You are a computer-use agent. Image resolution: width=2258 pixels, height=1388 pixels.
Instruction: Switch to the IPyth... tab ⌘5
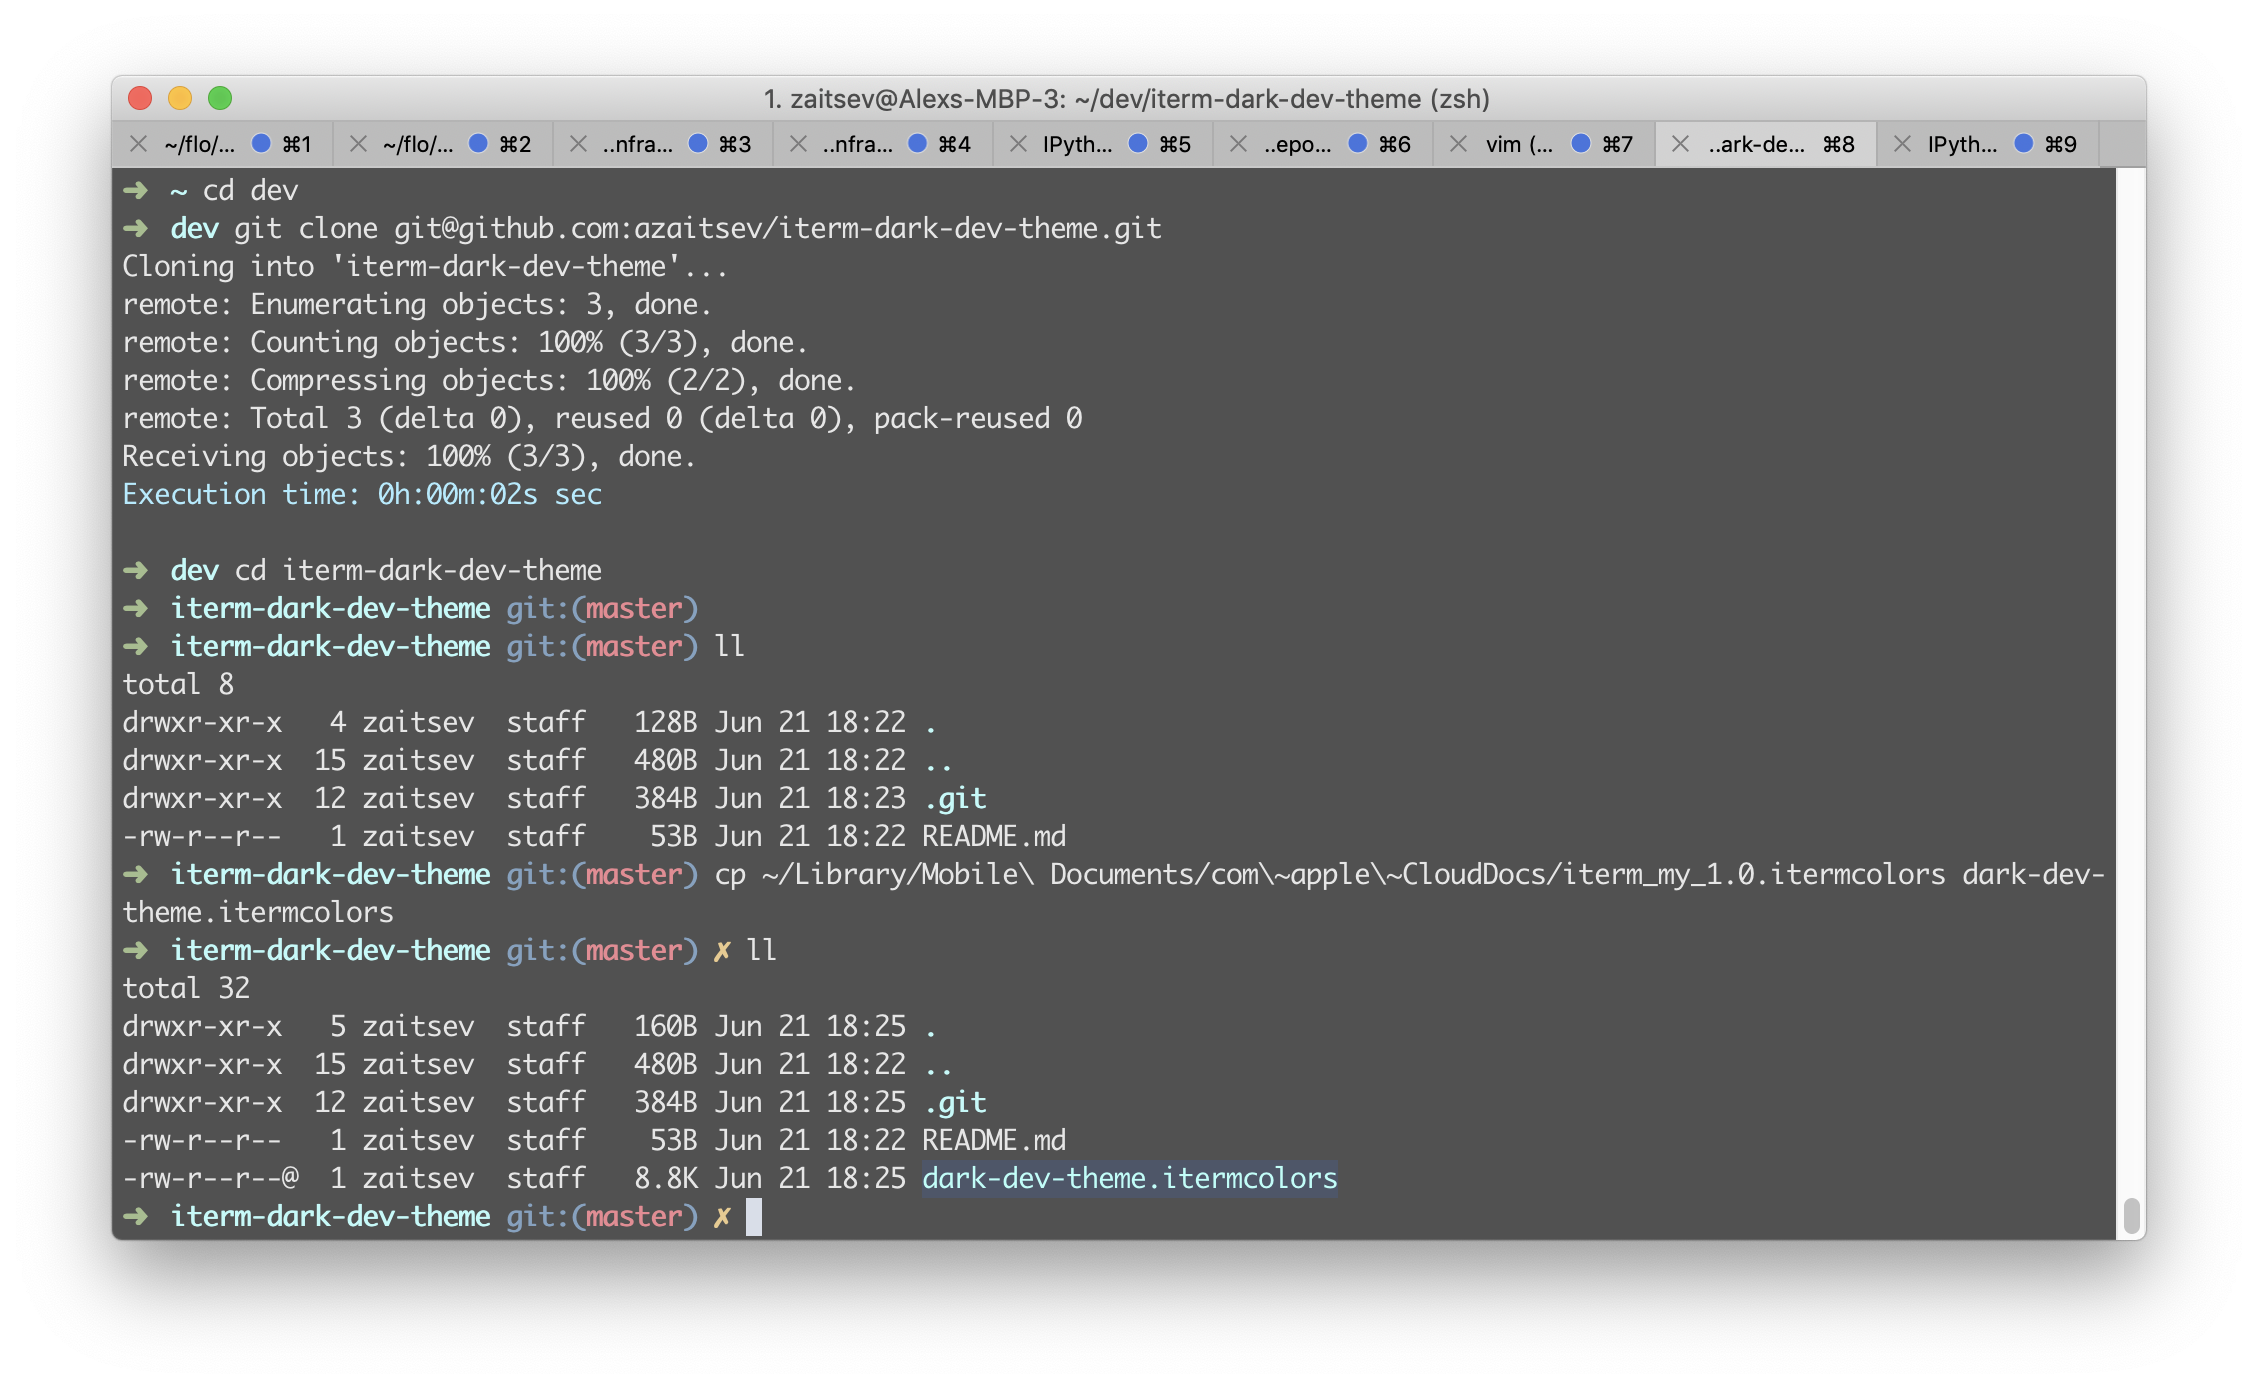1103,144
